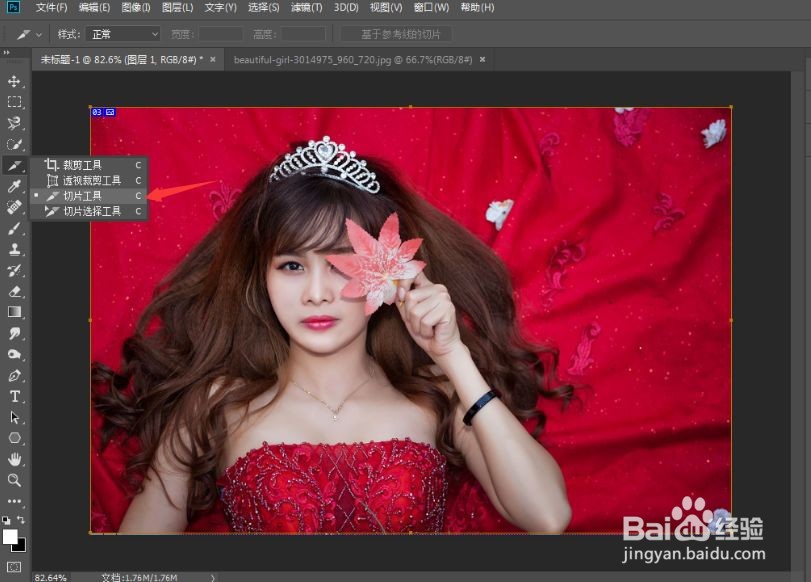Click the 高度 input field
Screen dimensions: 811x582
click(x=303, y=34)
